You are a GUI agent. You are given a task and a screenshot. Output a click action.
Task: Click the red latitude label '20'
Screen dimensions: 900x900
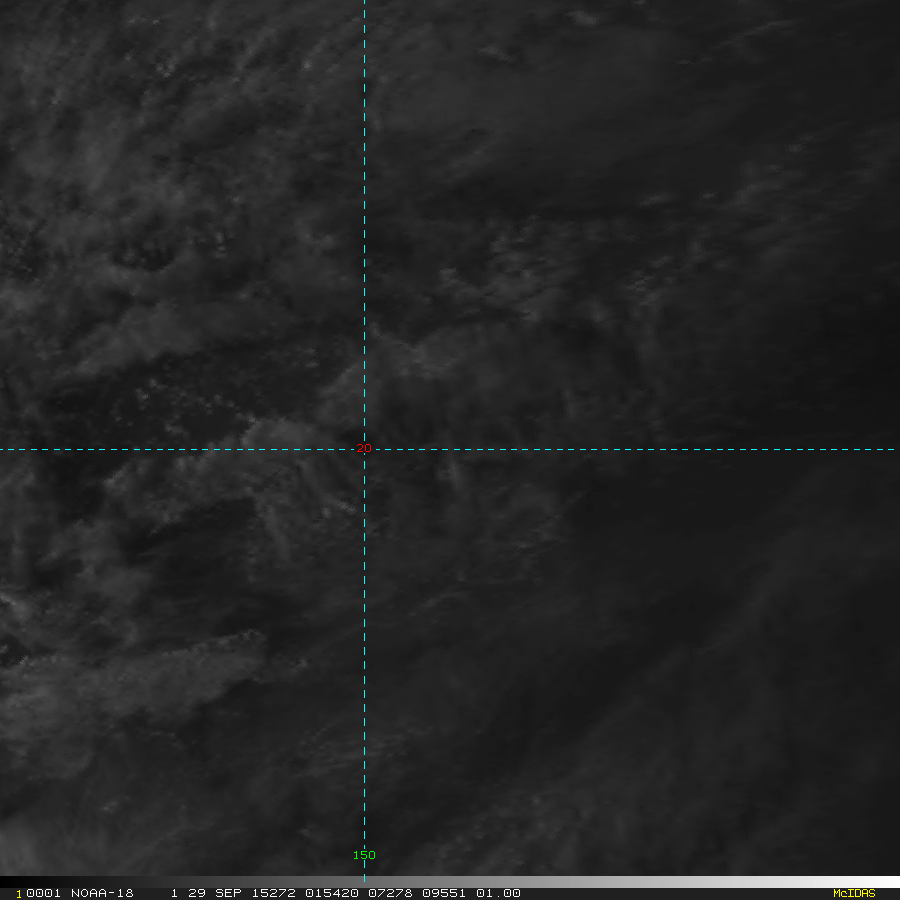[364, 448]
